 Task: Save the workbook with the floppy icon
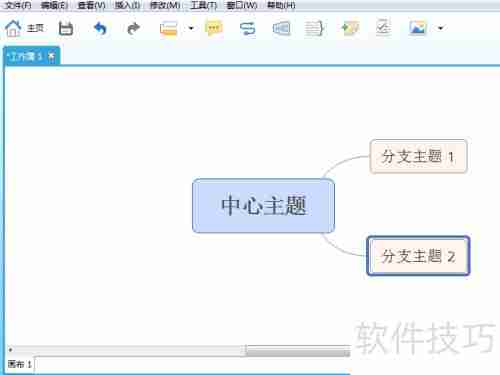(66, 28)
